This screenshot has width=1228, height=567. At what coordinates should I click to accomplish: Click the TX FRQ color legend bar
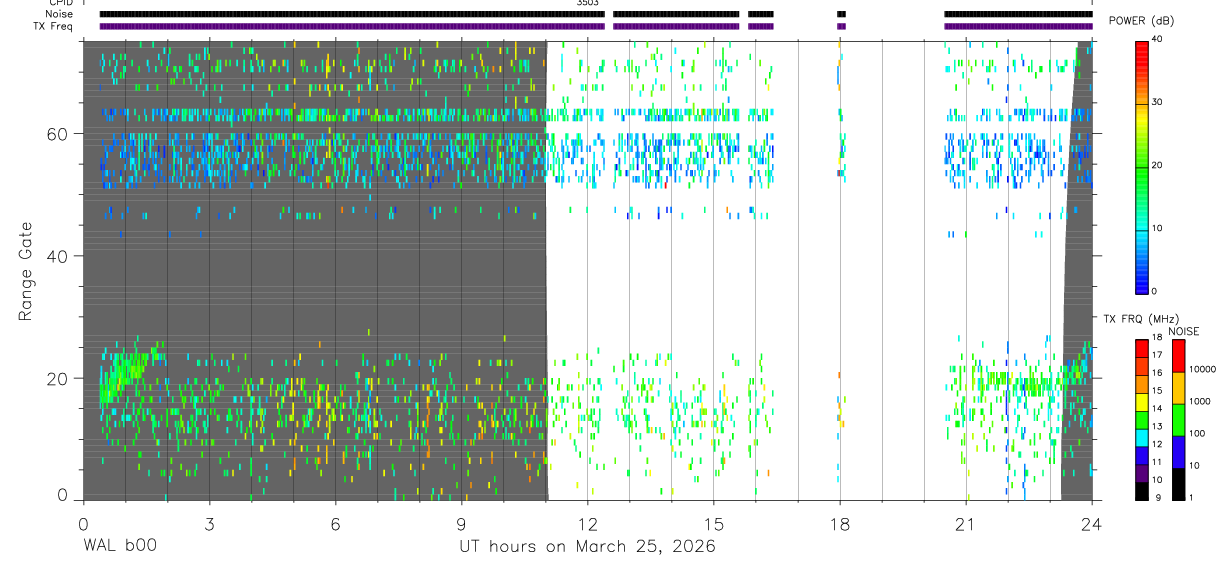point(1141,420)
